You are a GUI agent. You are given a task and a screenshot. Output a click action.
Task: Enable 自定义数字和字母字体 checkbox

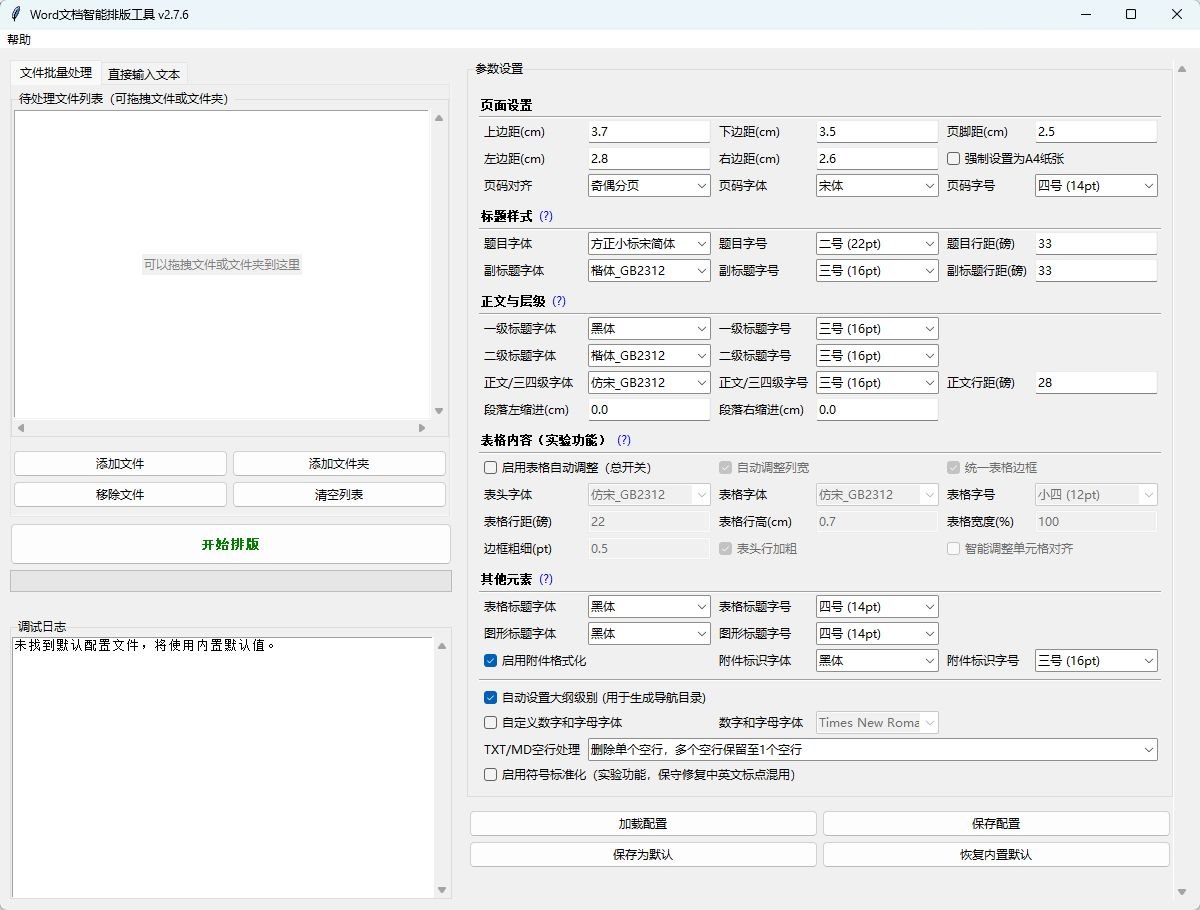pyautogui.click(x=554, y=722)
